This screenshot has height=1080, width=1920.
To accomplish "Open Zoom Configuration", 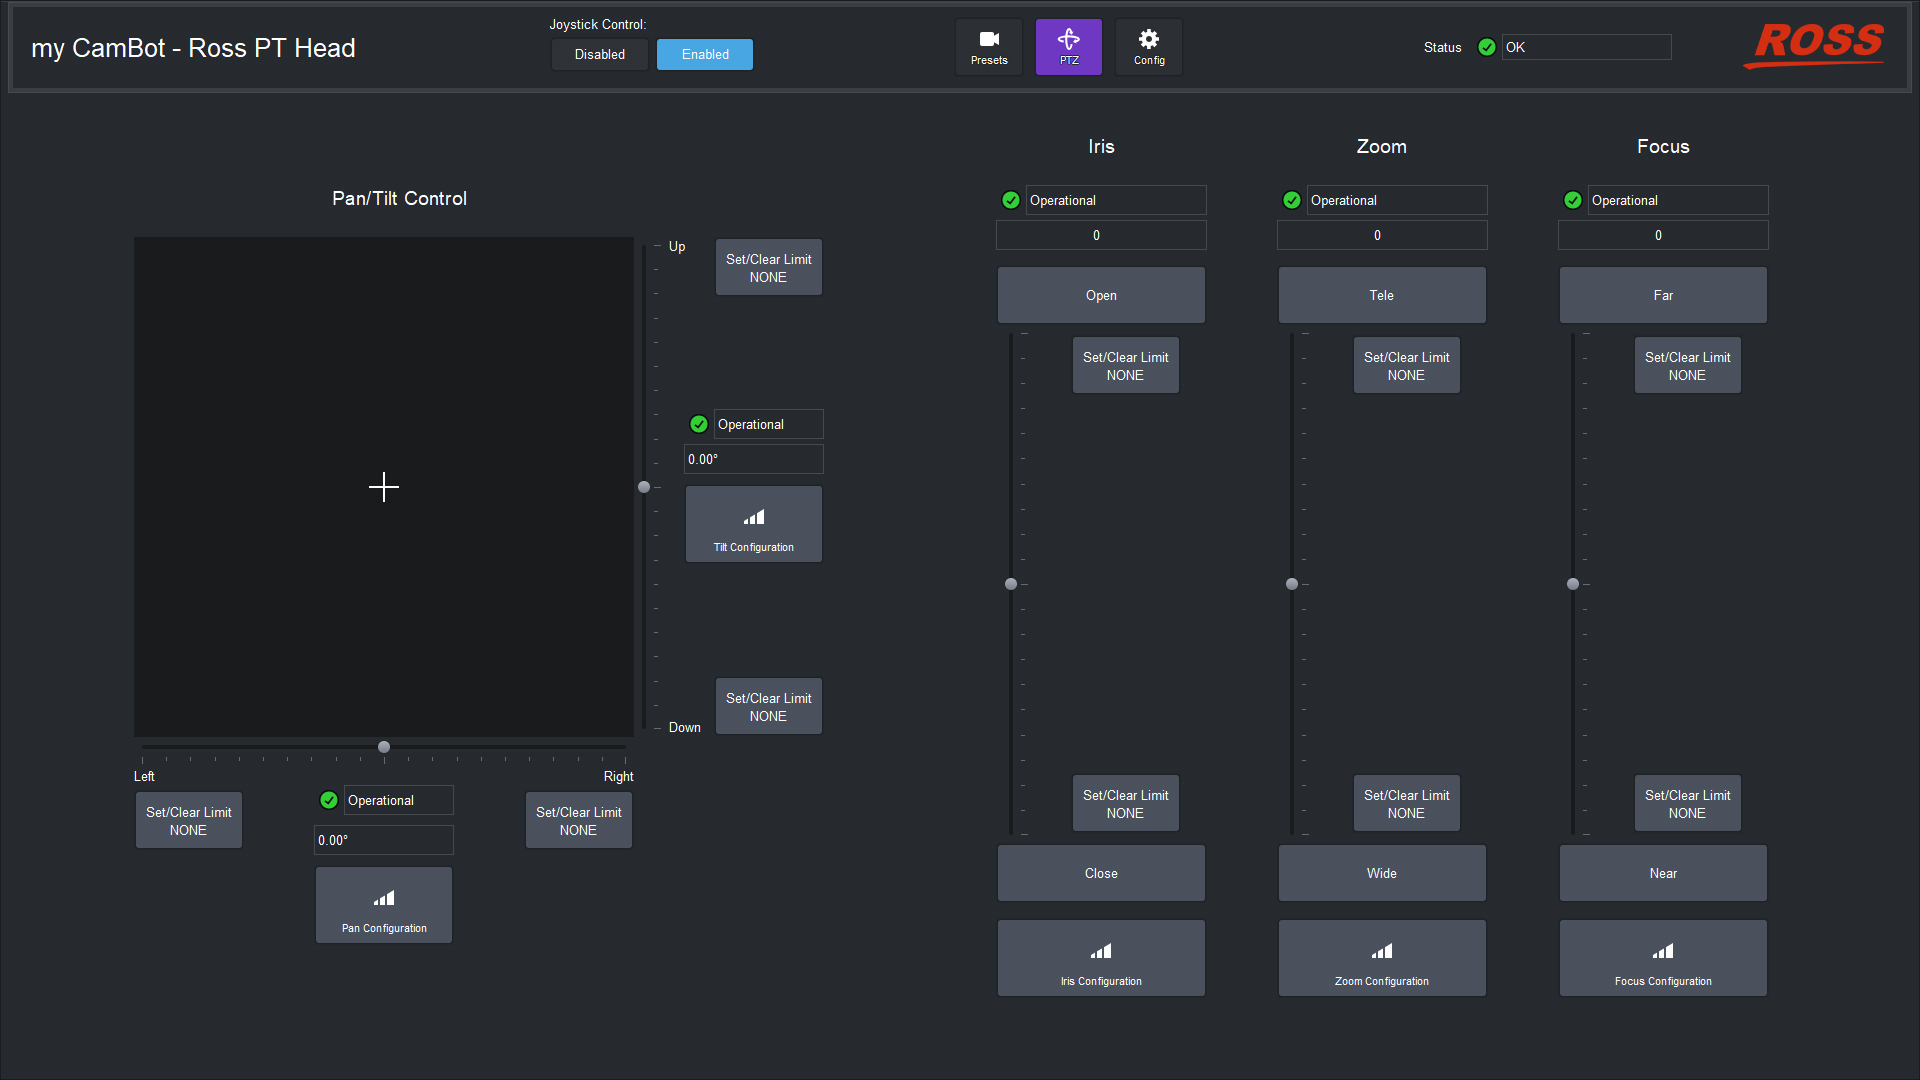I will 1381,958.
